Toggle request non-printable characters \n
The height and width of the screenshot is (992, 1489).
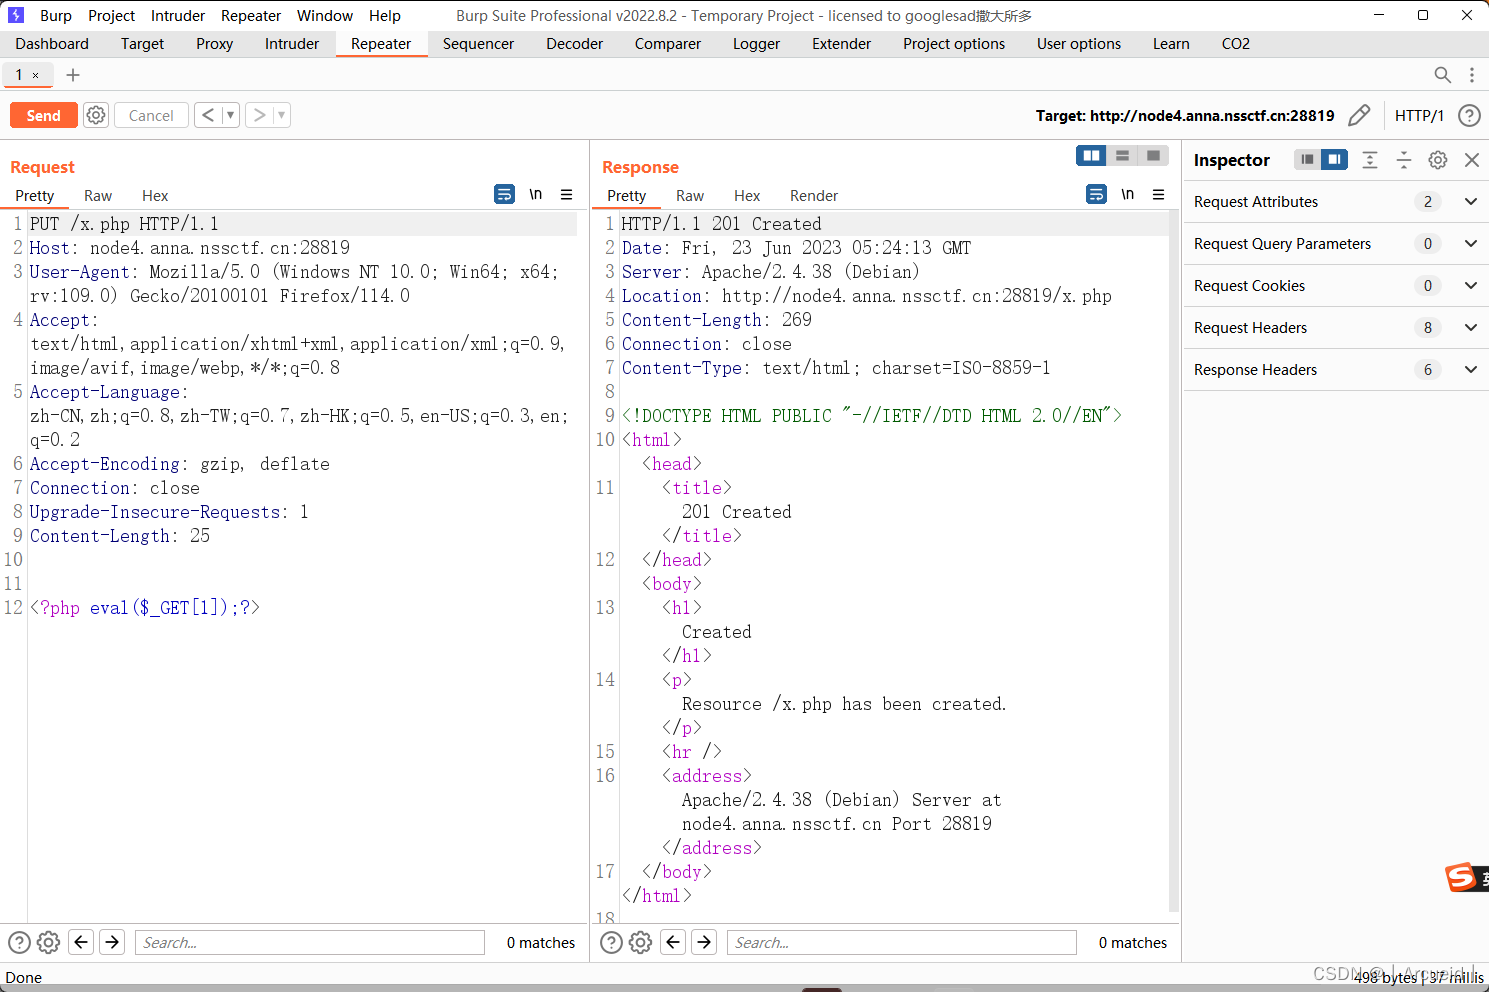(536, 194)
